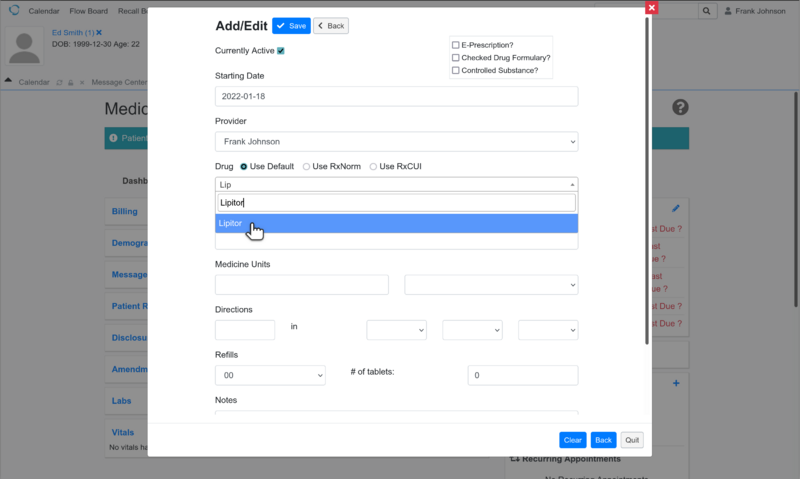Click the application logo icon at top-left
The width and height of the screenshot is (800, 479).
[13, 10]
